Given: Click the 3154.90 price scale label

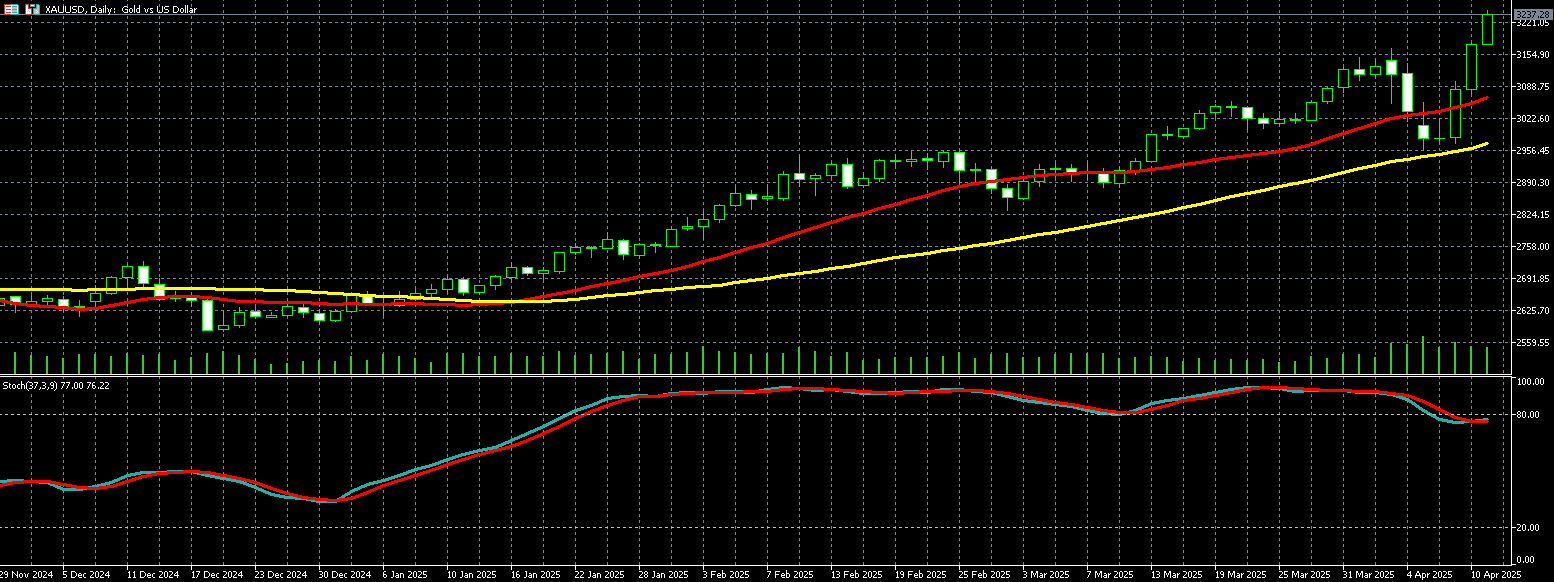Looking at the screenshot, I should coord(1531,55).
